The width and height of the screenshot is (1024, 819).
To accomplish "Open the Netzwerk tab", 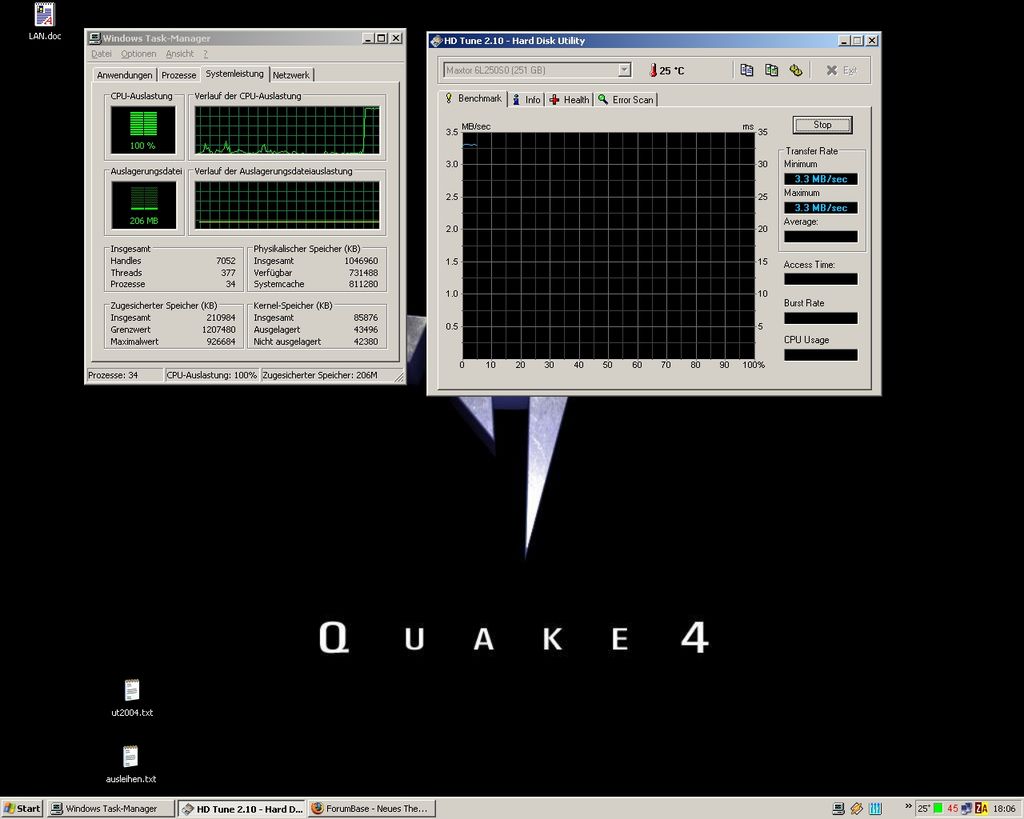I will coord(291,75).
